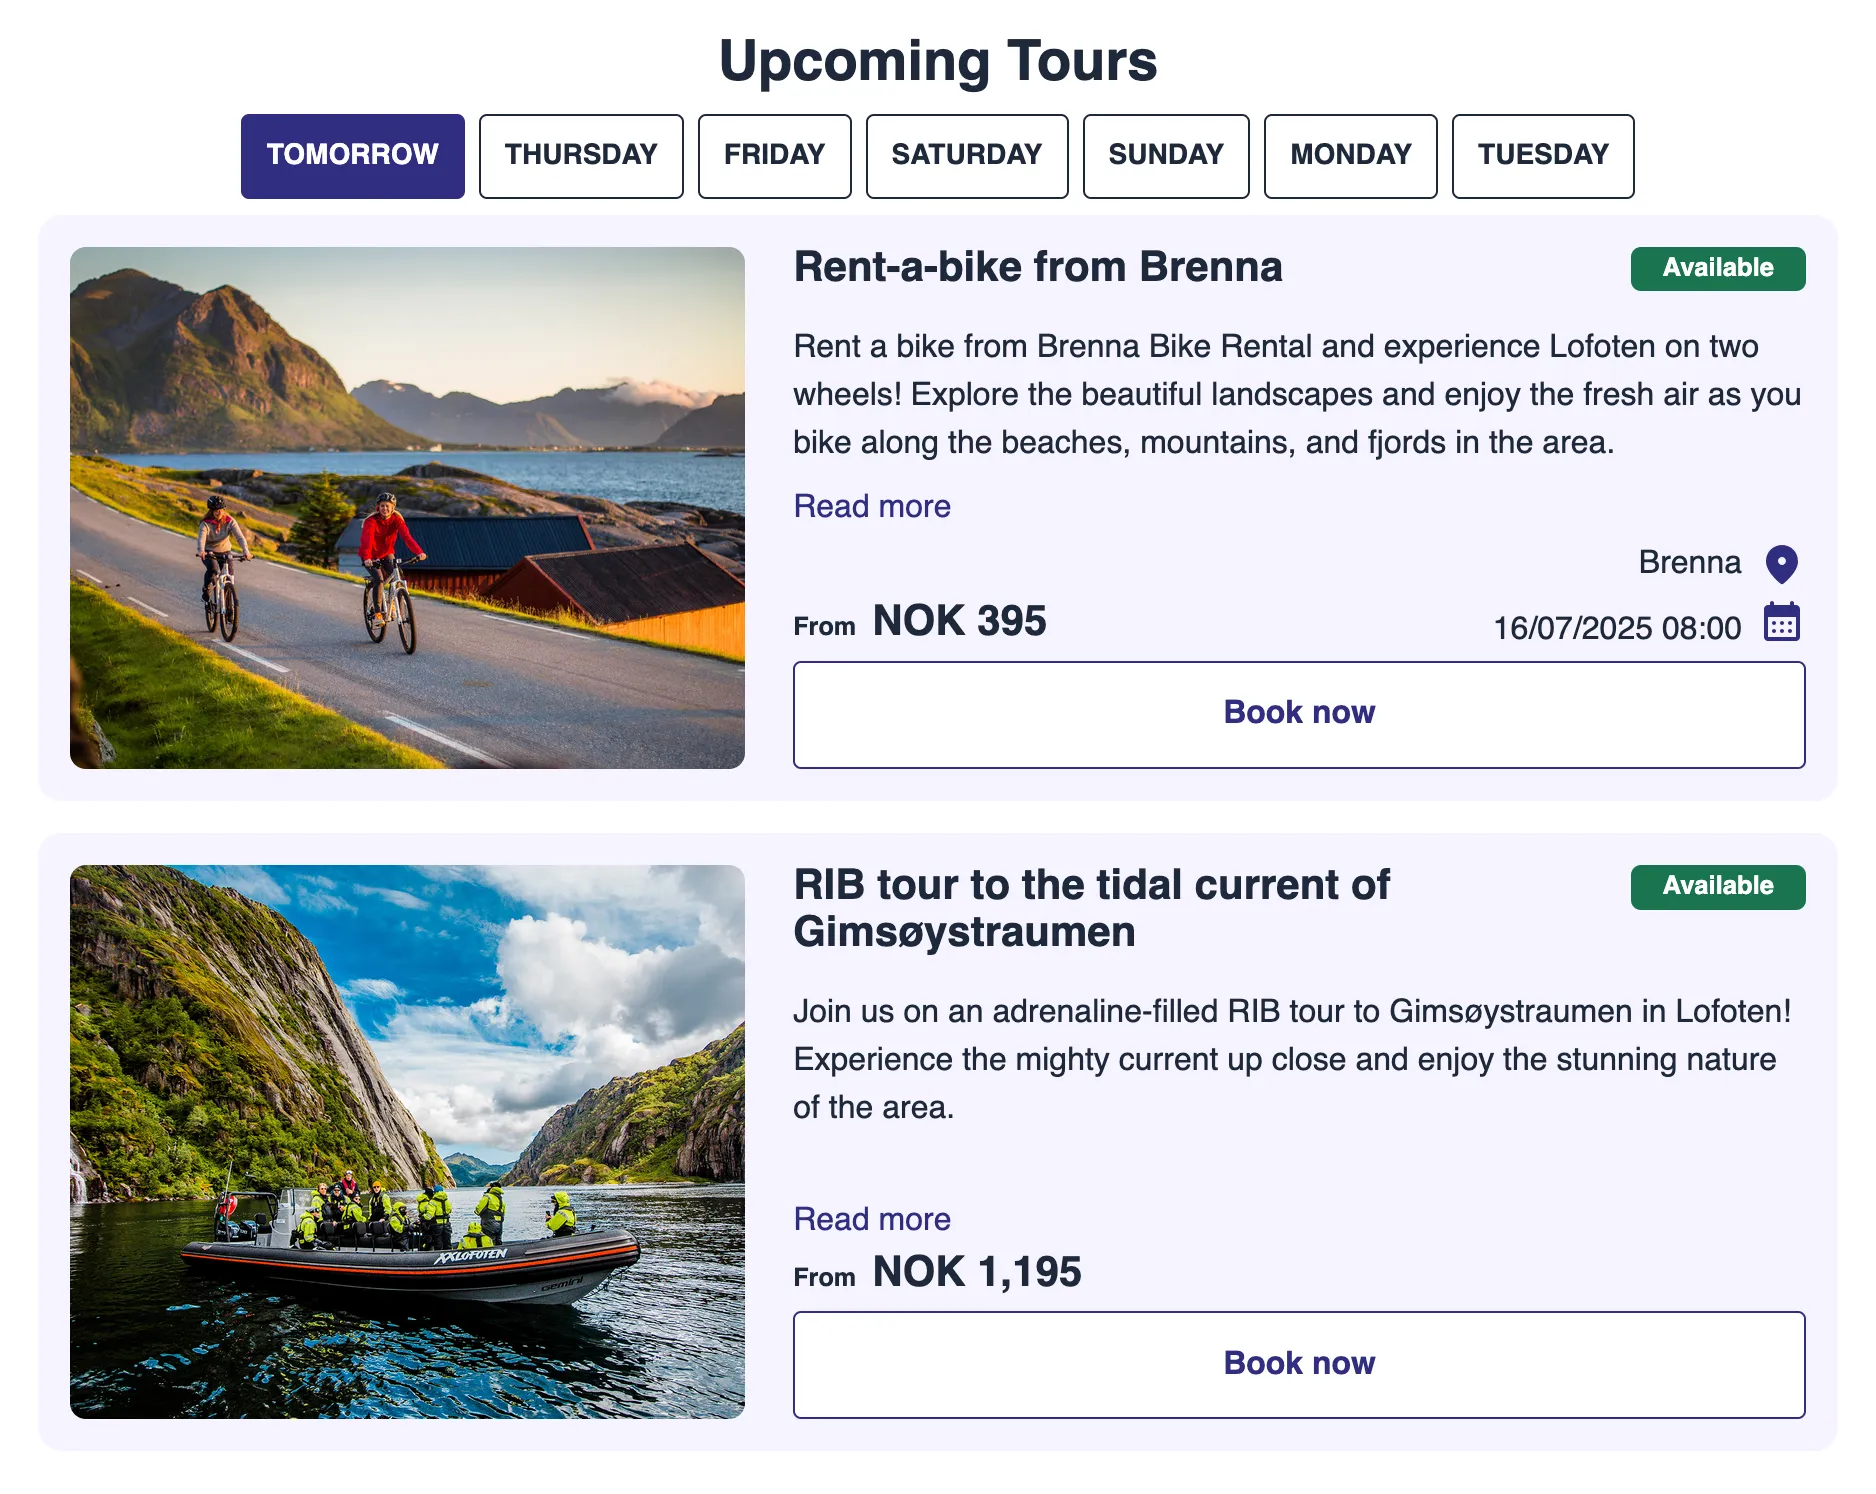Click the calendar icon beside the date
Viewport: 1876px width, 1494px height.
pyautogui.click(x=1781, y=623)
